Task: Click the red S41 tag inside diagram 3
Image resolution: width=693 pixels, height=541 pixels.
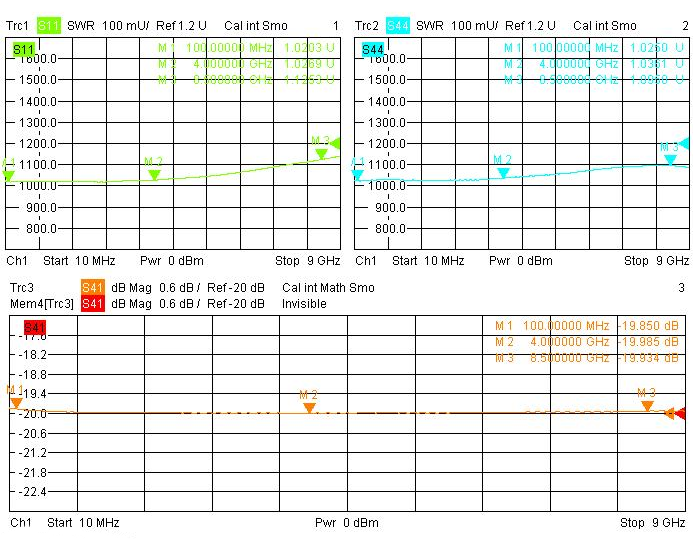Action: pyautogui.click(x=34, y=327)
